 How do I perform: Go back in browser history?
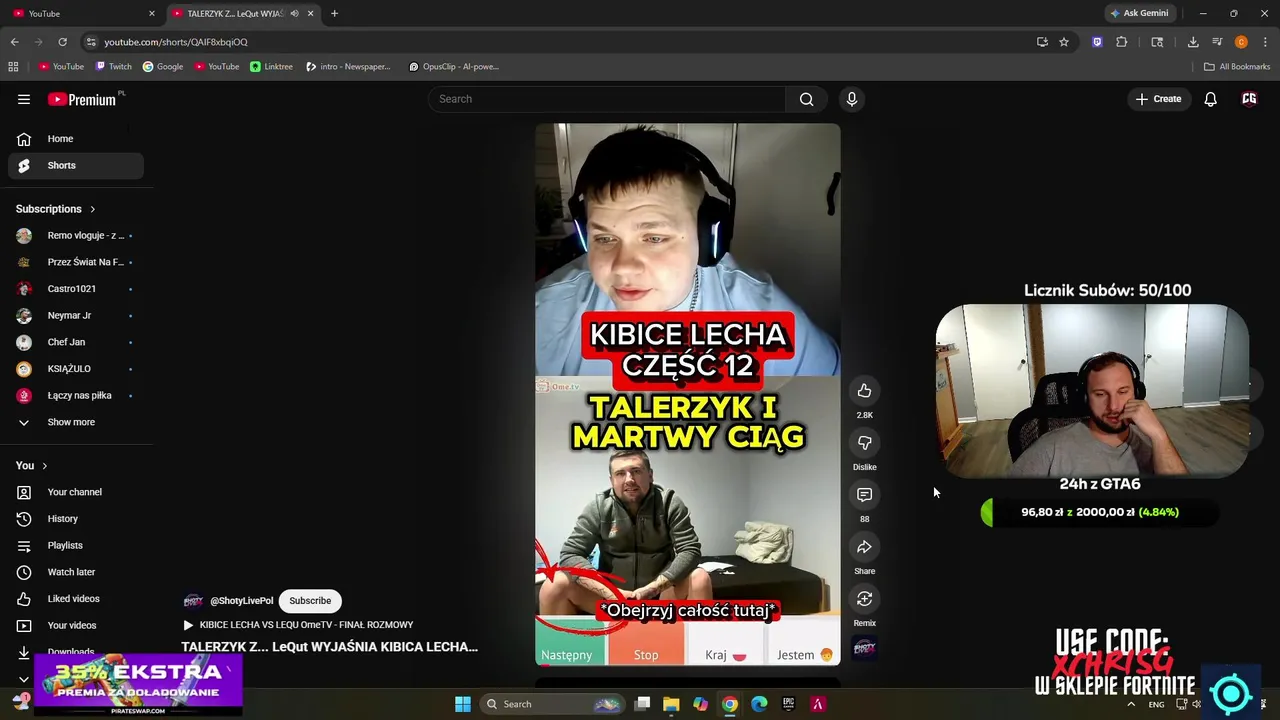coord(14,42)
